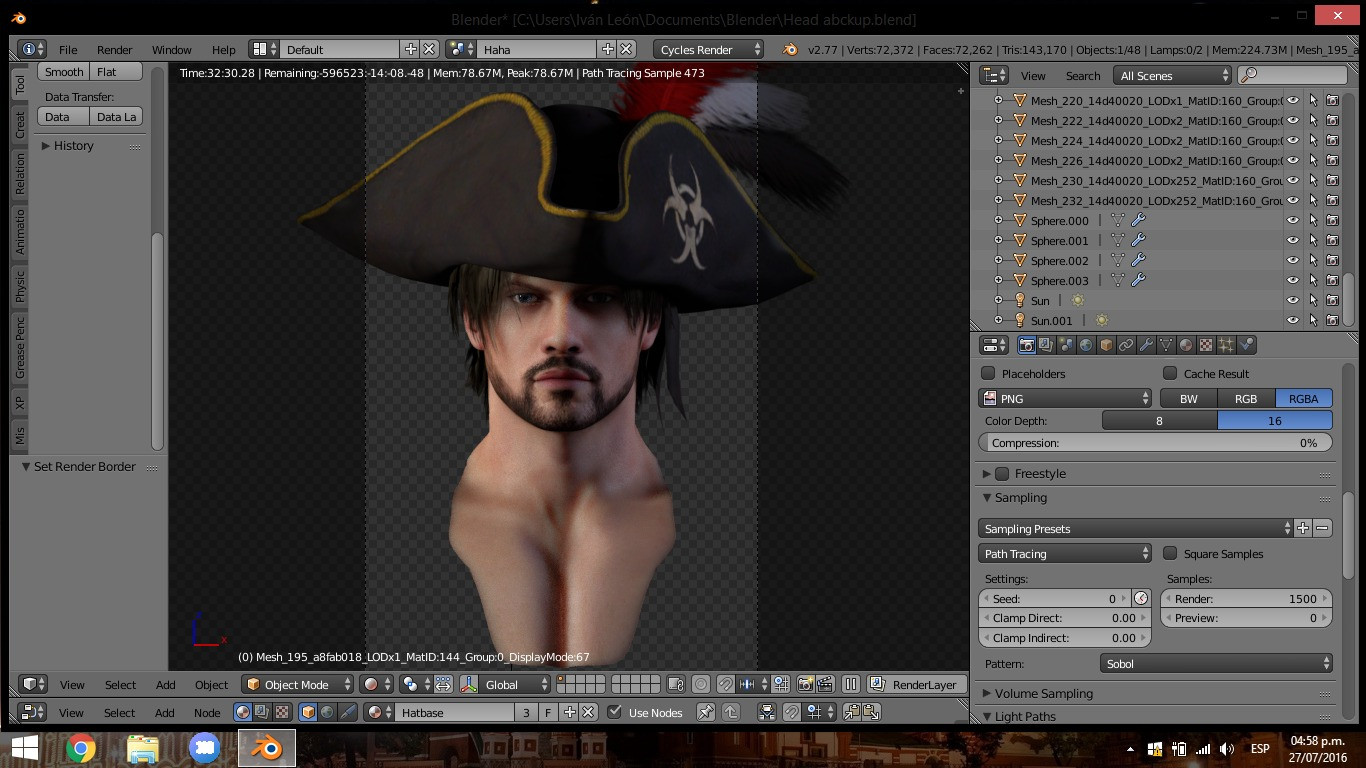Select RGB color mode
The height and width of the screenshot is (768, 1366).
tap(1246, 398)
